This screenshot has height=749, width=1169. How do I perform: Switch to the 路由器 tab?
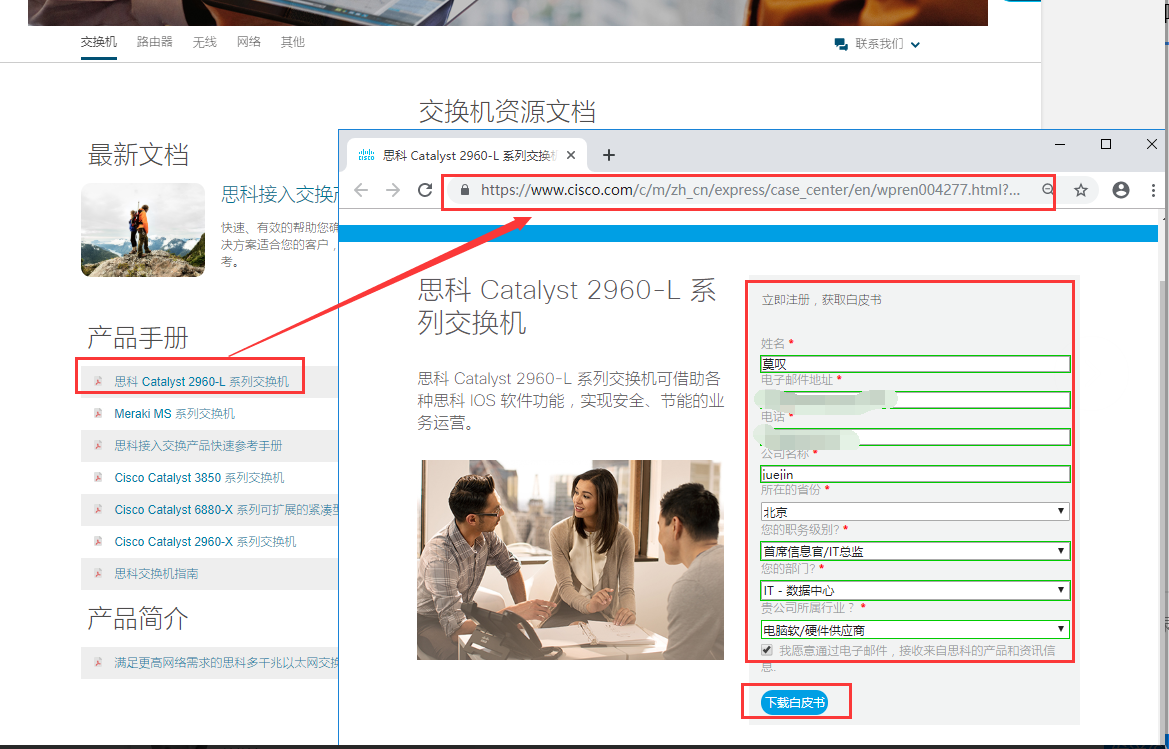coord(154,42)
